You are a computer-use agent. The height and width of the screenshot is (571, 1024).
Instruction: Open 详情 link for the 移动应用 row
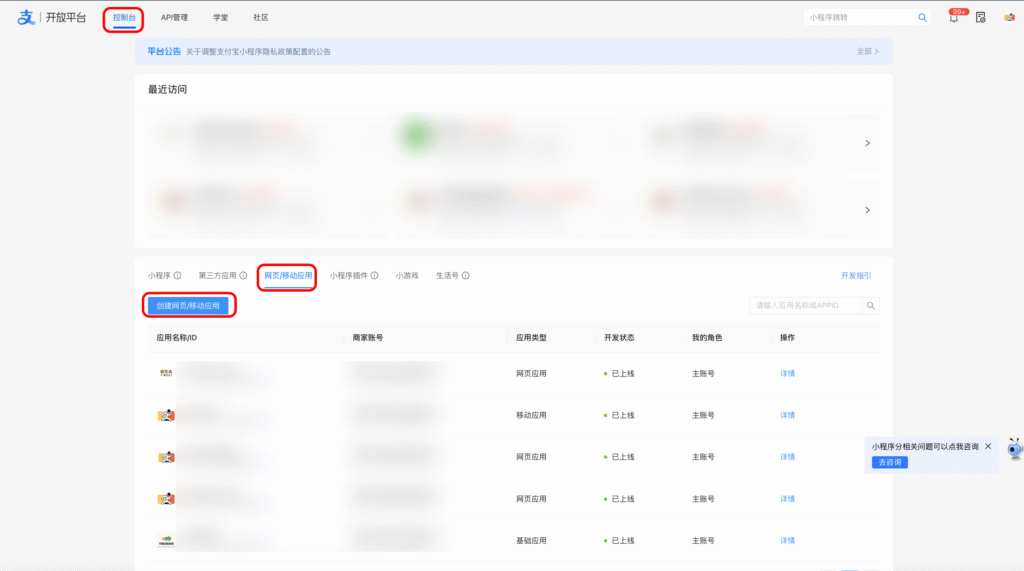(787, 415)
